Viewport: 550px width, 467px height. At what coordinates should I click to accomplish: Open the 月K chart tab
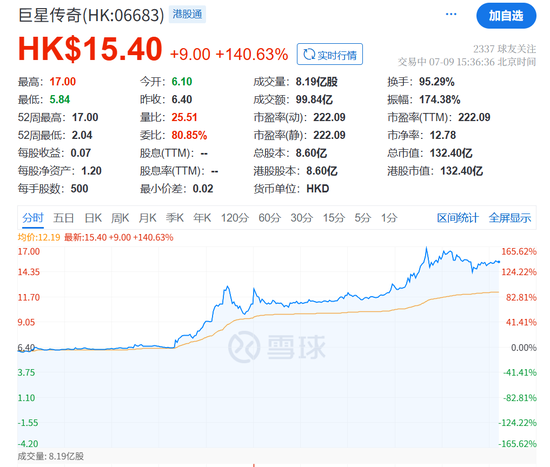click(147, 218)
